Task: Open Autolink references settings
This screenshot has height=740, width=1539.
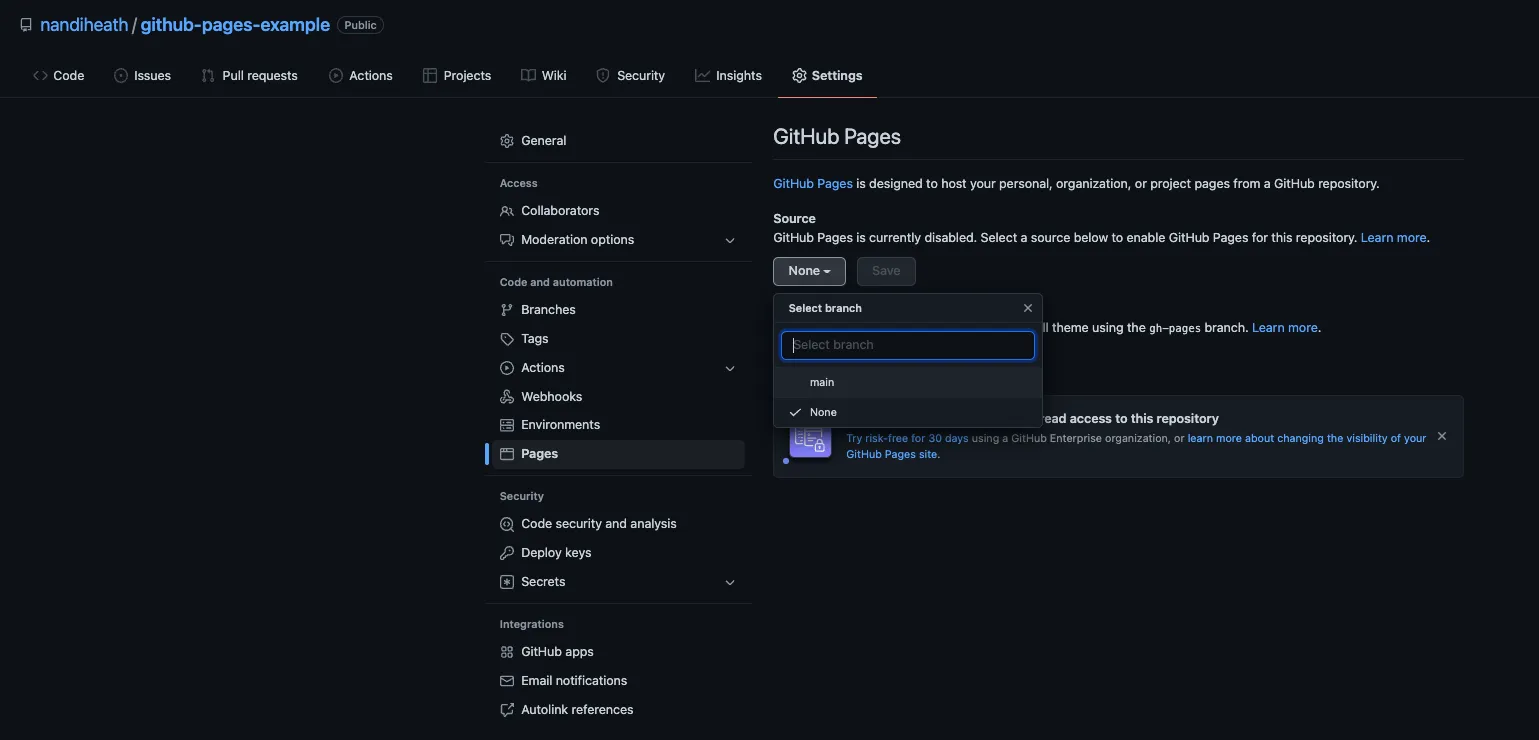Action: point(577,709)
